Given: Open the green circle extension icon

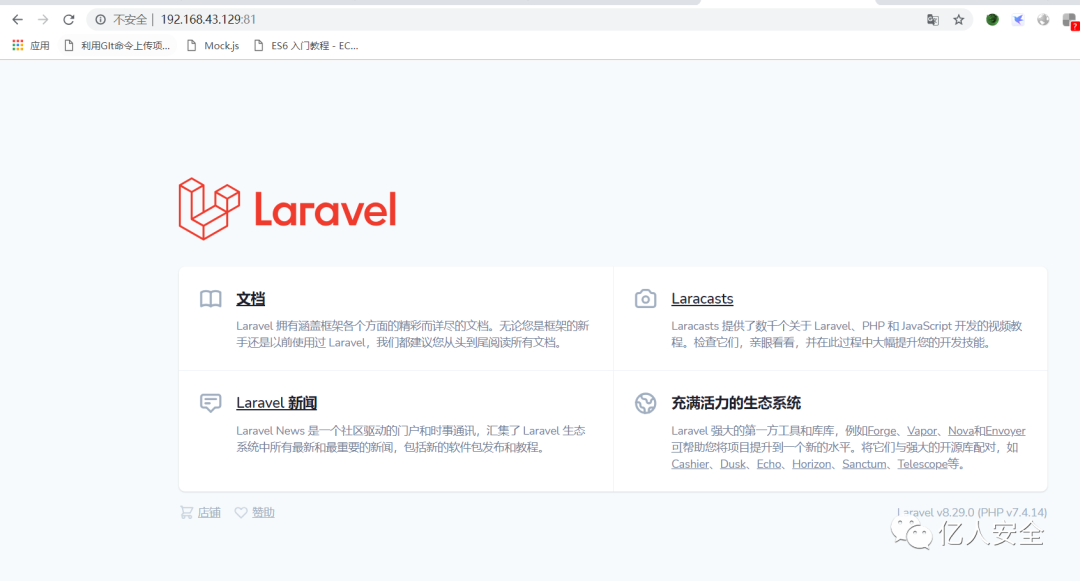Looking at the screenshot, I should coord(992,20).
